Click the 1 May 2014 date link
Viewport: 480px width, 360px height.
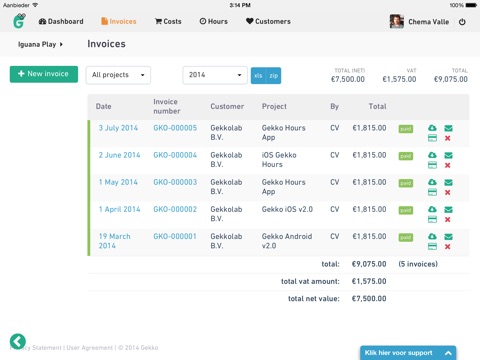118,182
